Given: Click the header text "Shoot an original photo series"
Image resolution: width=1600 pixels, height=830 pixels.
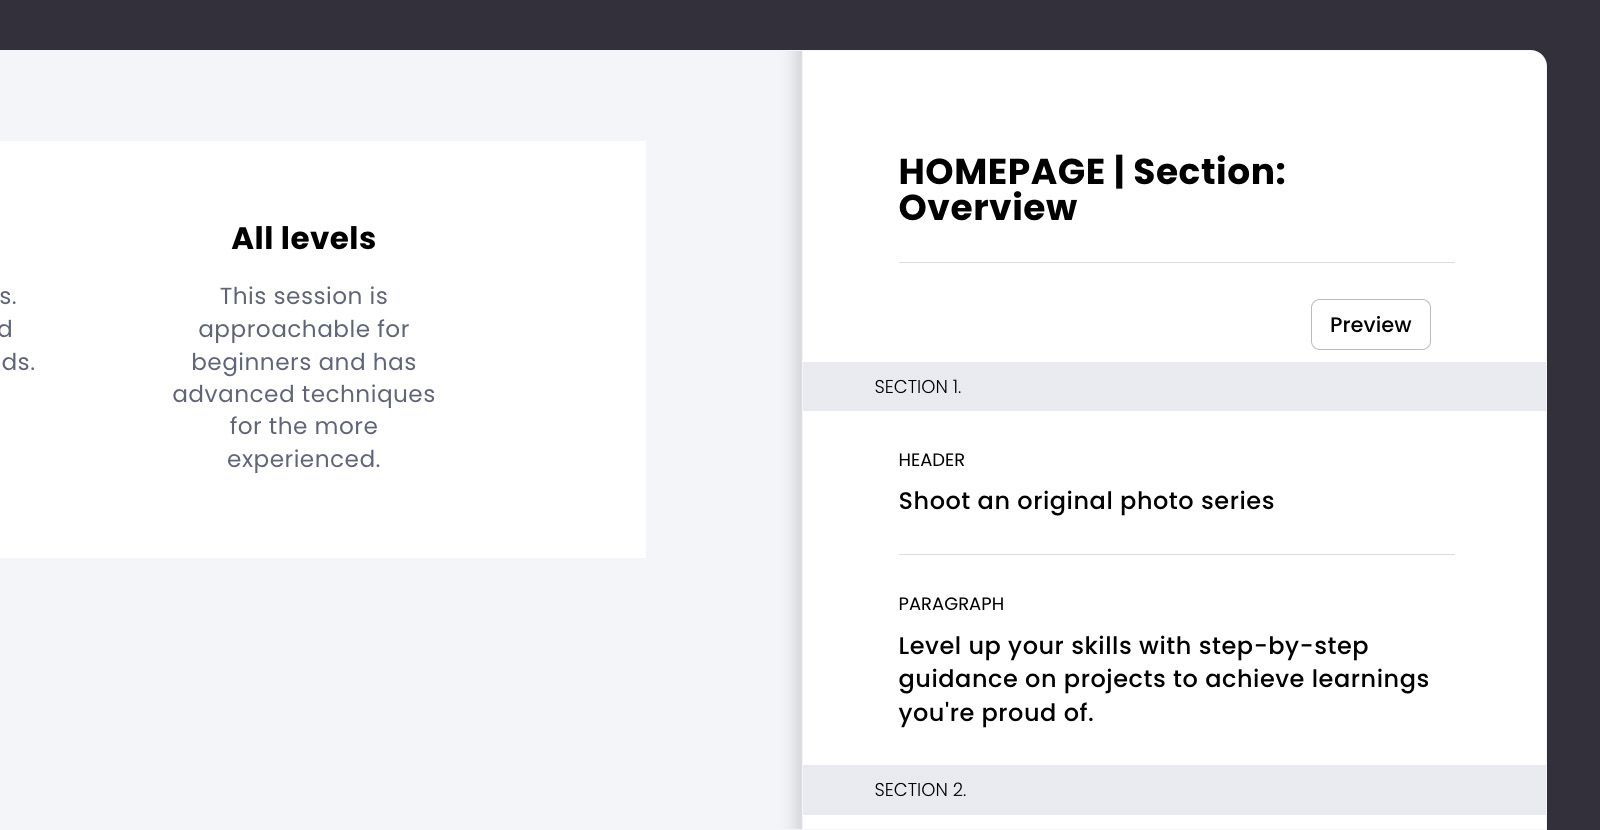Looking at the screenshot, I should coord(1086,501).
